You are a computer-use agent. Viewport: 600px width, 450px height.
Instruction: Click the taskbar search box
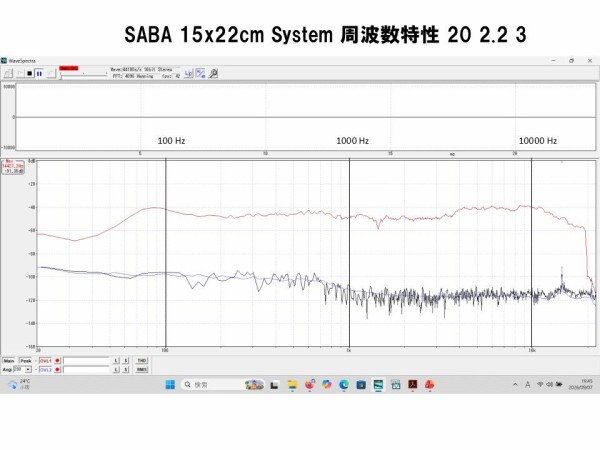224,385
